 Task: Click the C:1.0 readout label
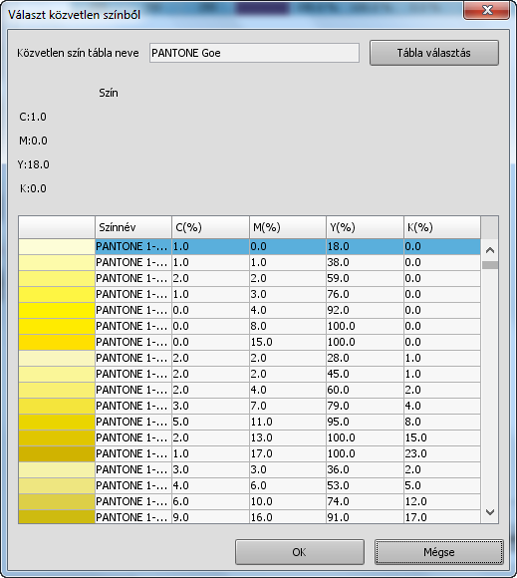coord(33,117)
